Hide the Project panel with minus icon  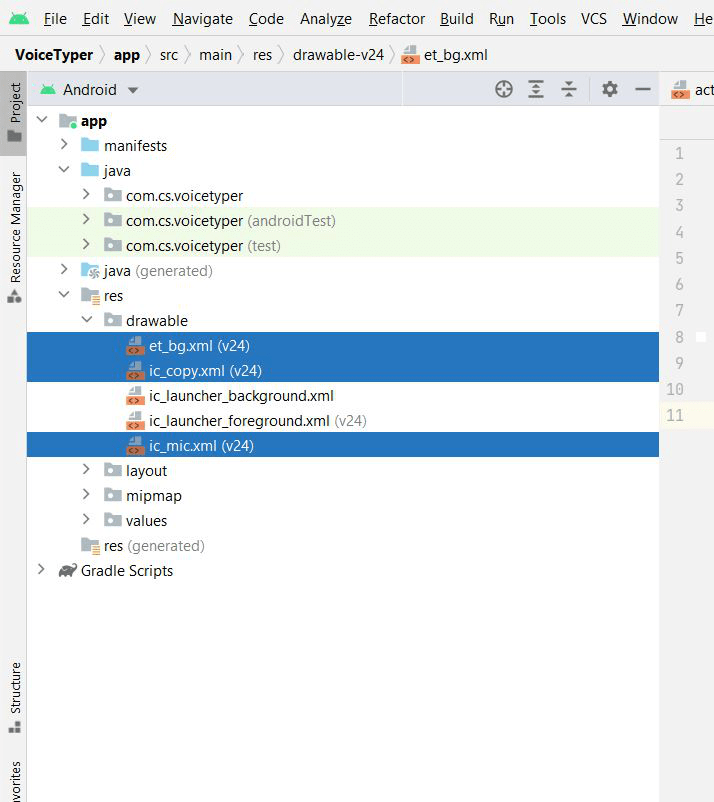coord(642,89)
